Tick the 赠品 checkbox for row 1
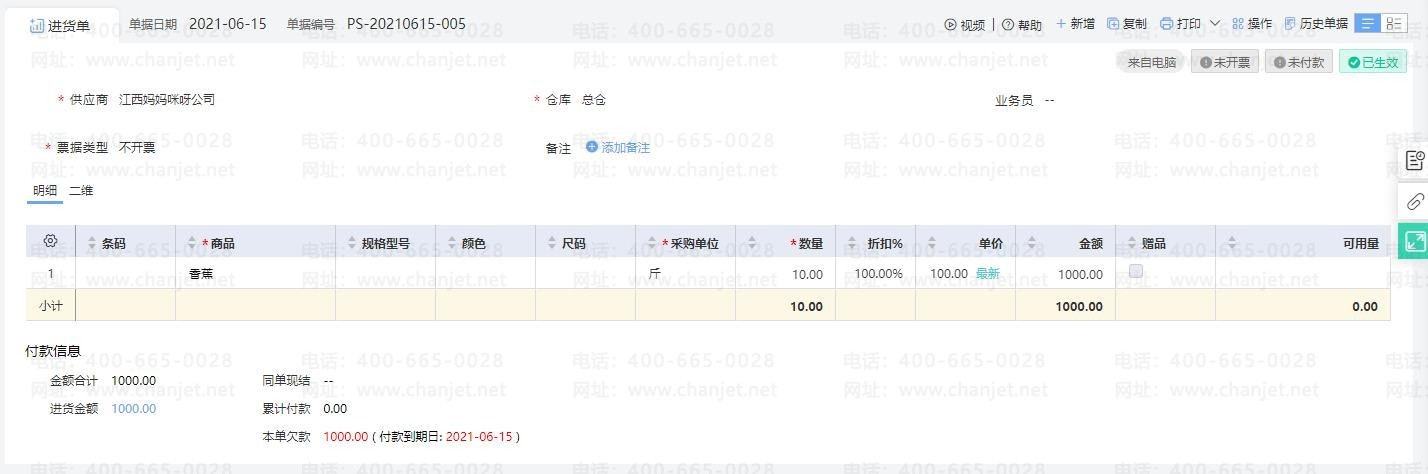Screen dimensions: 1428x474 coord(1136,271)
